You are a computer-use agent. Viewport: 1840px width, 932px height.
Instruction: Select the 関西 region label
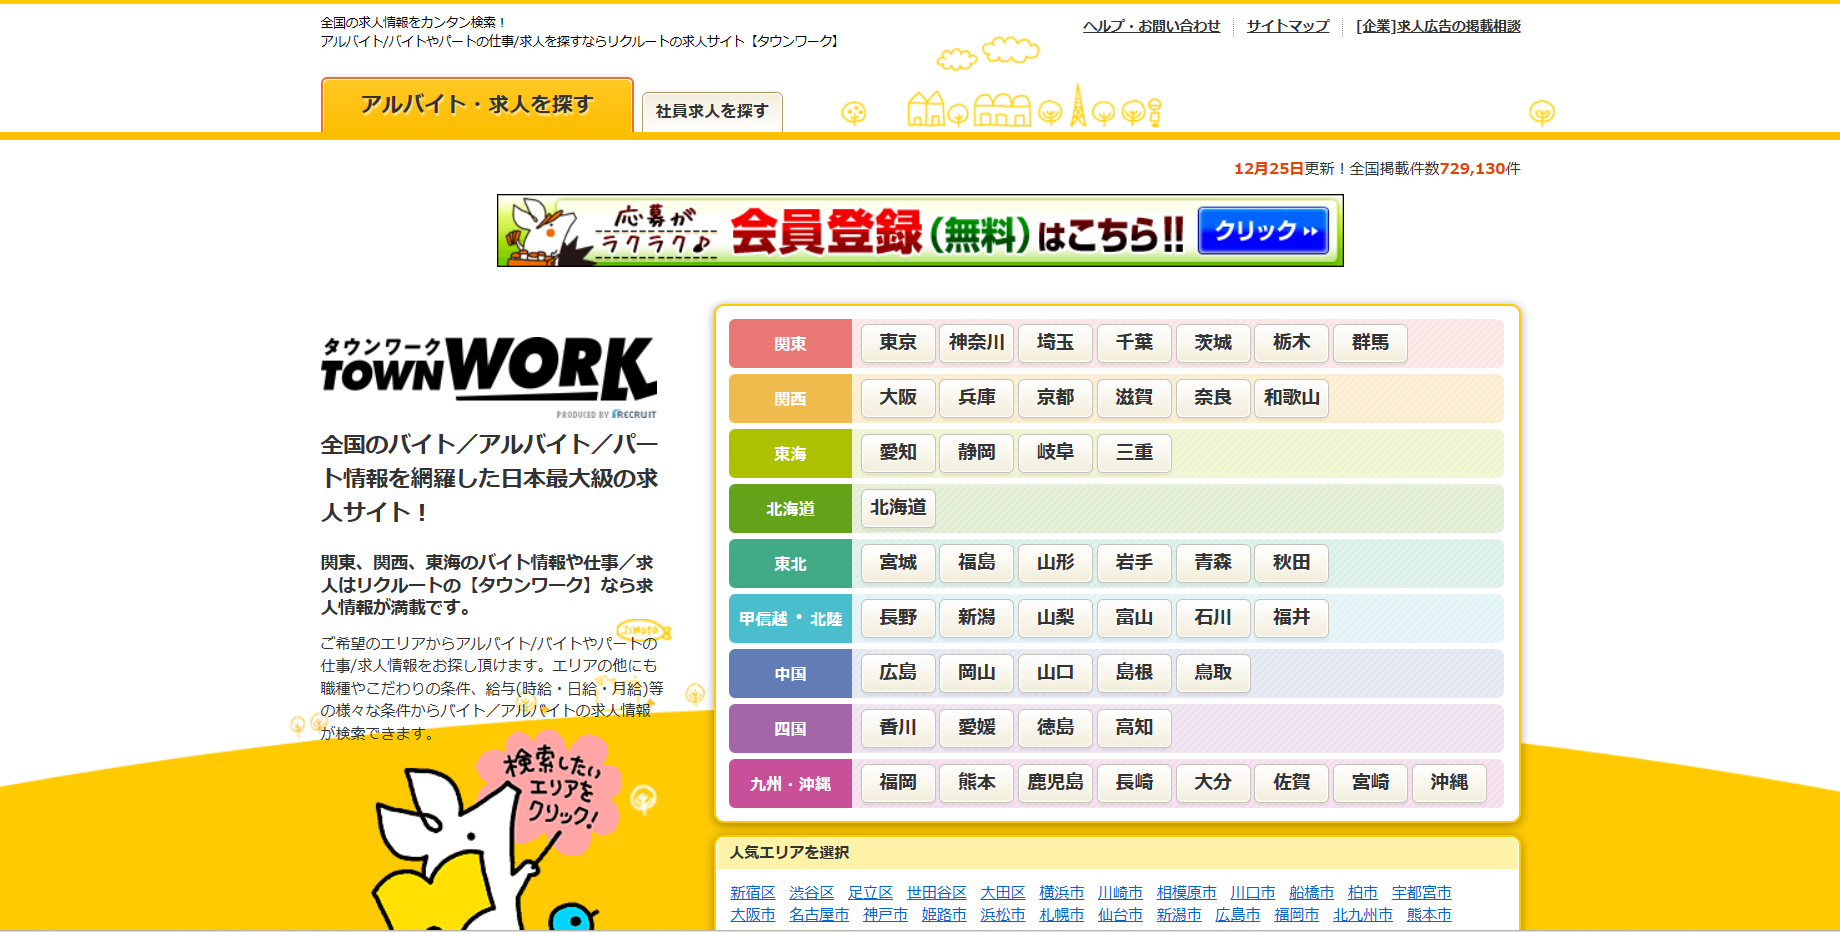point(790,399)
